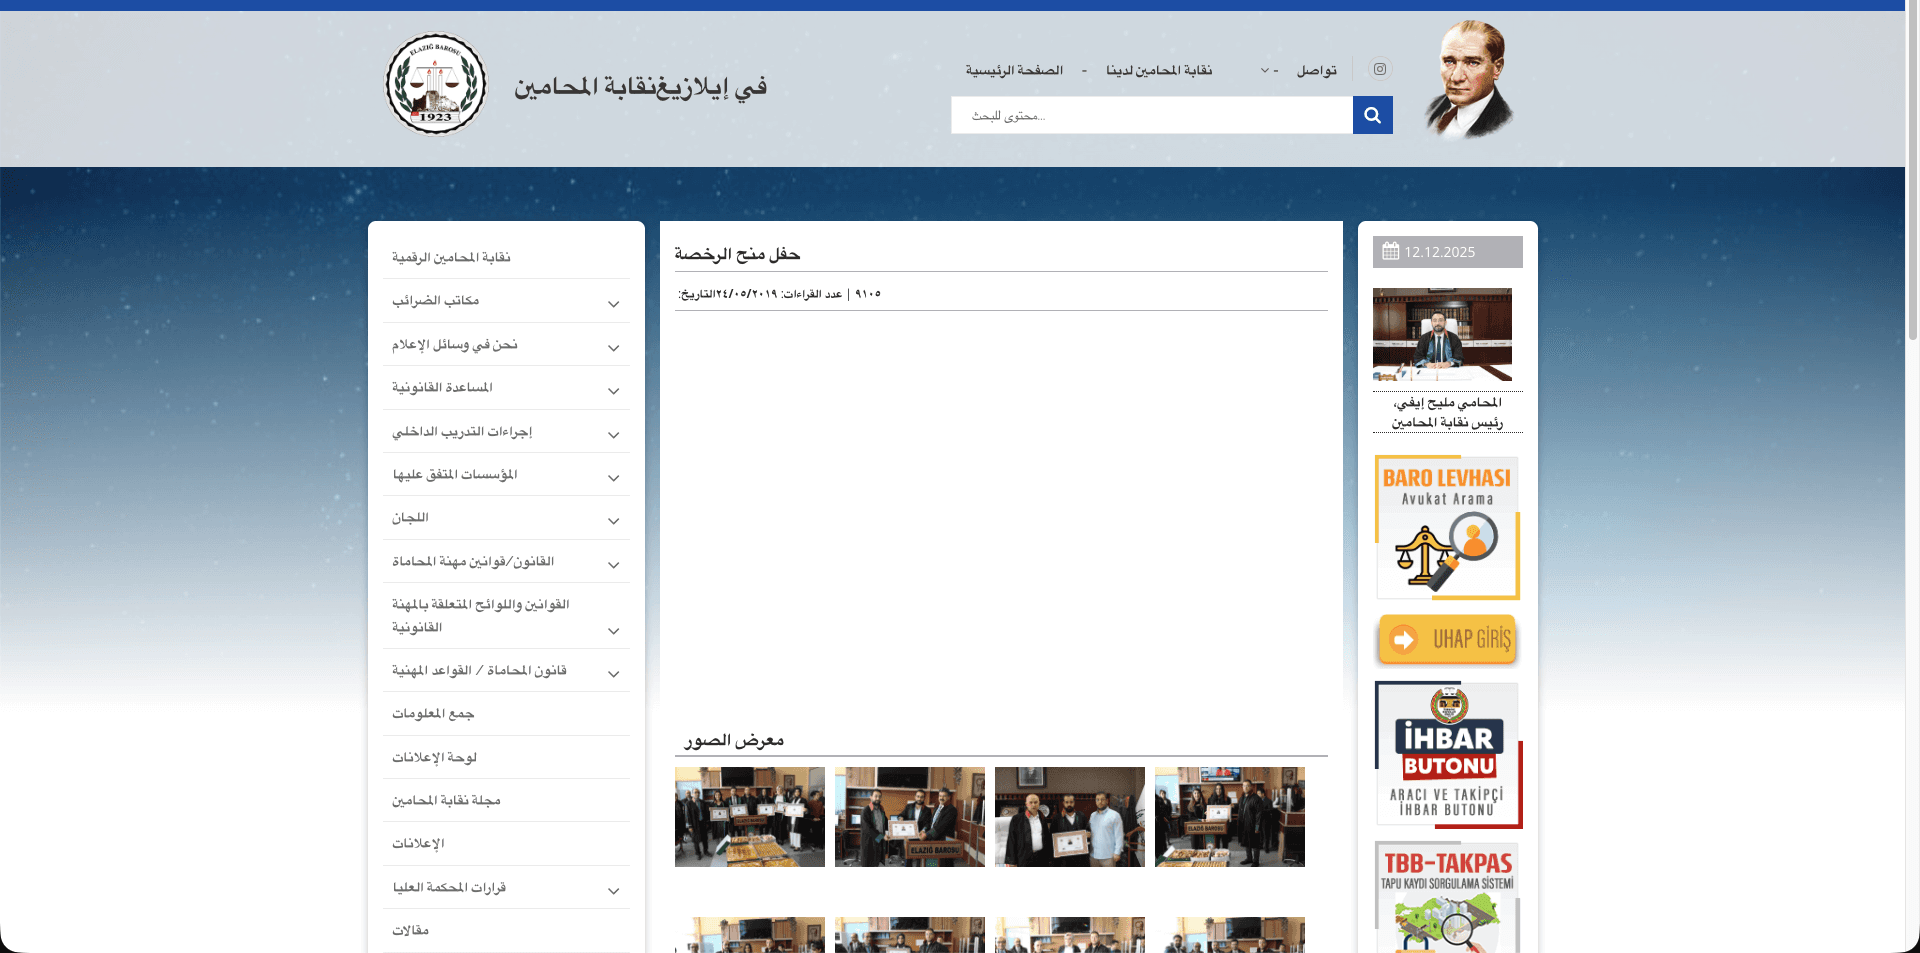Expand قرارات المحكمة العليا chevron

[614, 891]
